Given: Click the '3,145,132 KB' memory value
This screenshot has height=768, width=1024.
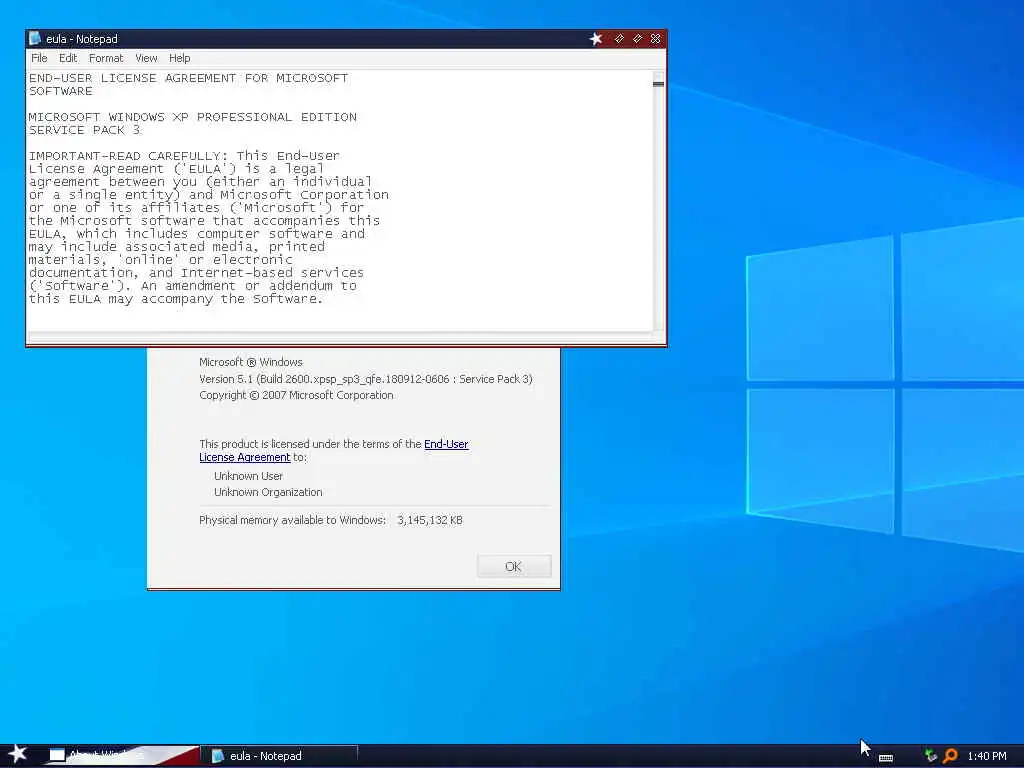Looking at the screenshot, I should pos(430,520).
